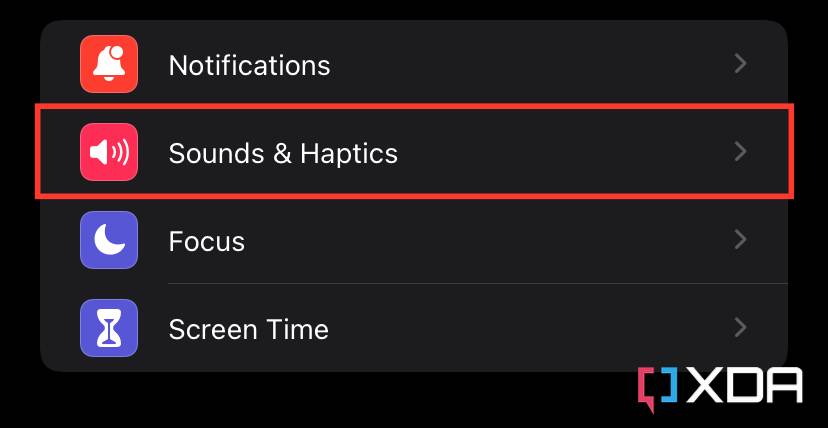Click the red highlight border around Sounds & Haptics

click(x=415, y=105)
